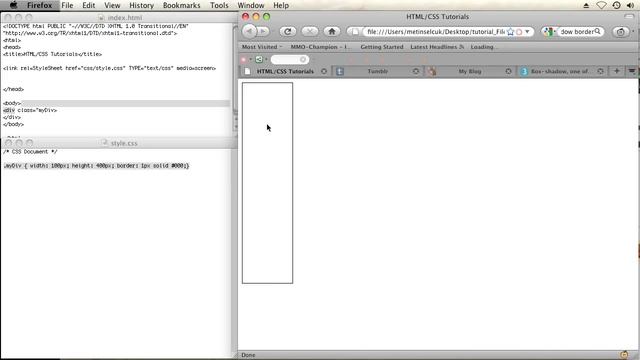Focus the address bar showing file:///Users/metinselcuk
The image size is (640, 360).
coord(435,31)
